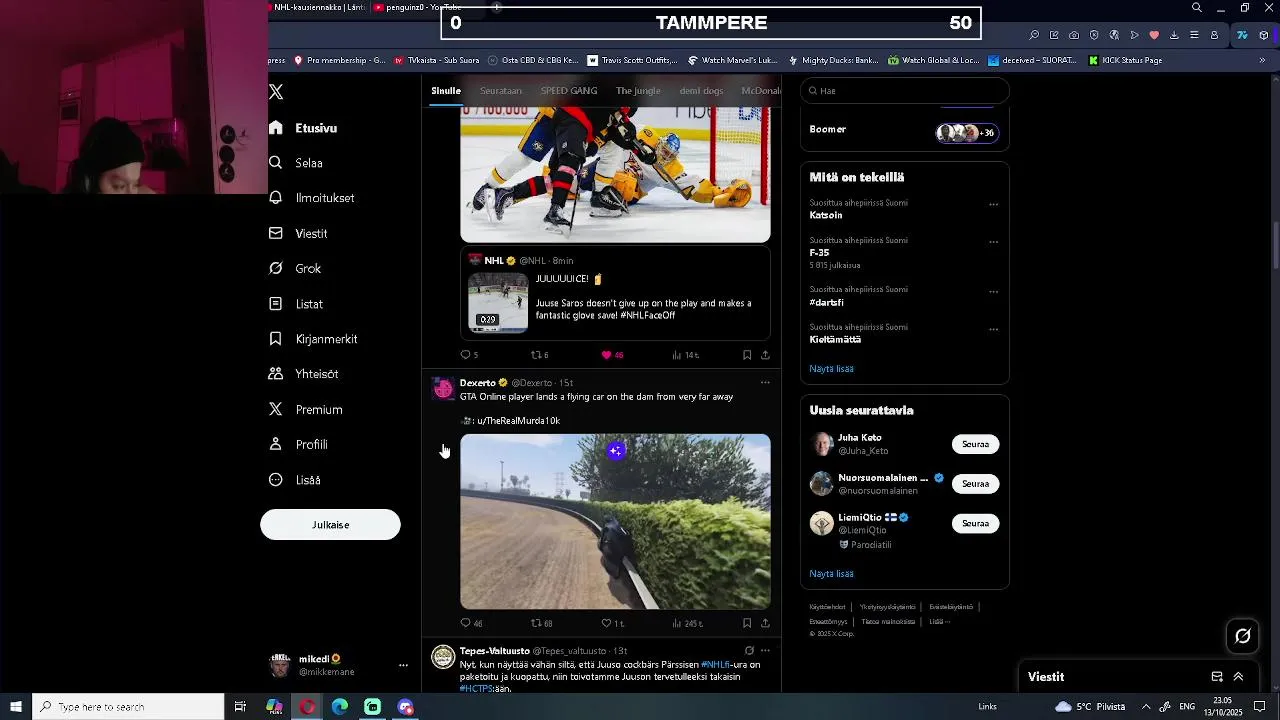Open Yhteisöt communities page

(x=304, y=374)
